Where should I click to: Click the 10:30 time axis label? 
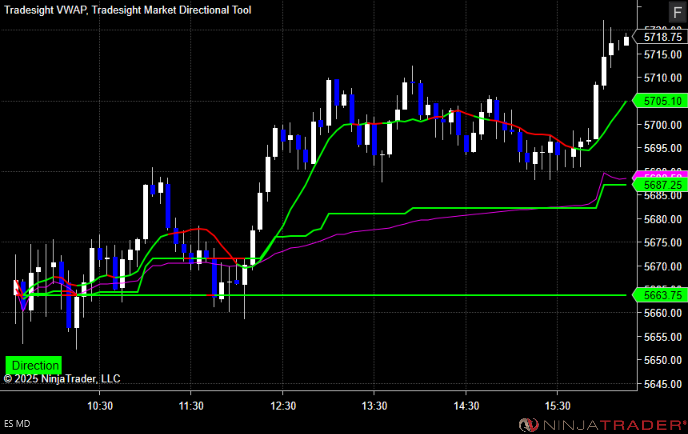pyautogui.click(x=100, y=406)
